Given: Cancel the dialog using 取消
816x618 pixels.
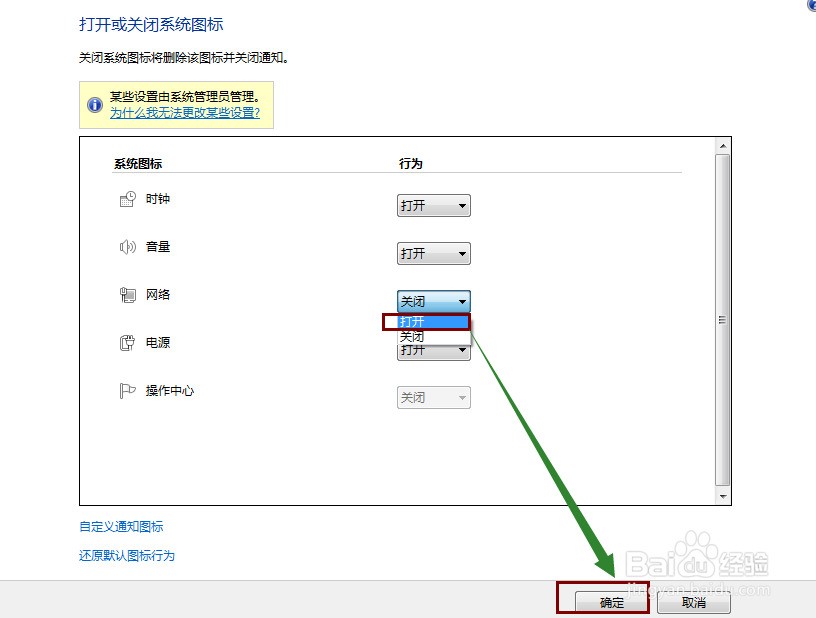Looking at the screenshot, I should point(695,603).
